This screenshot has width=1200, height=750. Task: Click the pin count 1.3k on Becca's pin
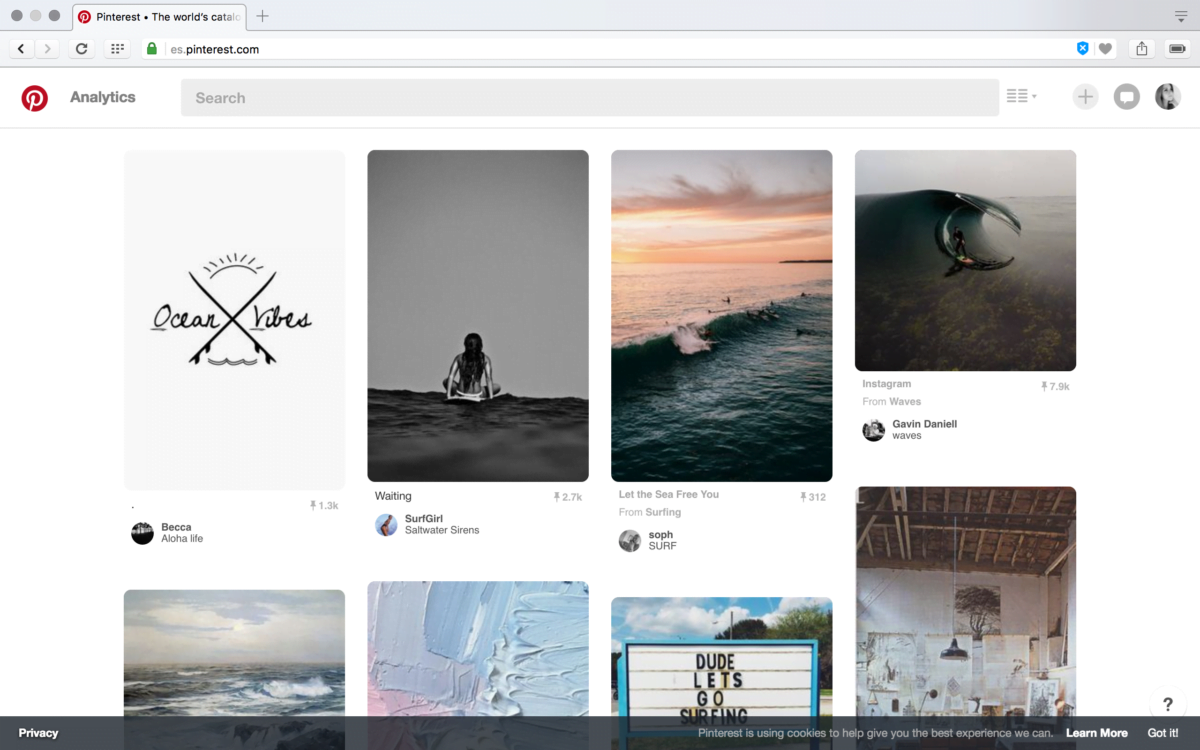click(324, 506)
